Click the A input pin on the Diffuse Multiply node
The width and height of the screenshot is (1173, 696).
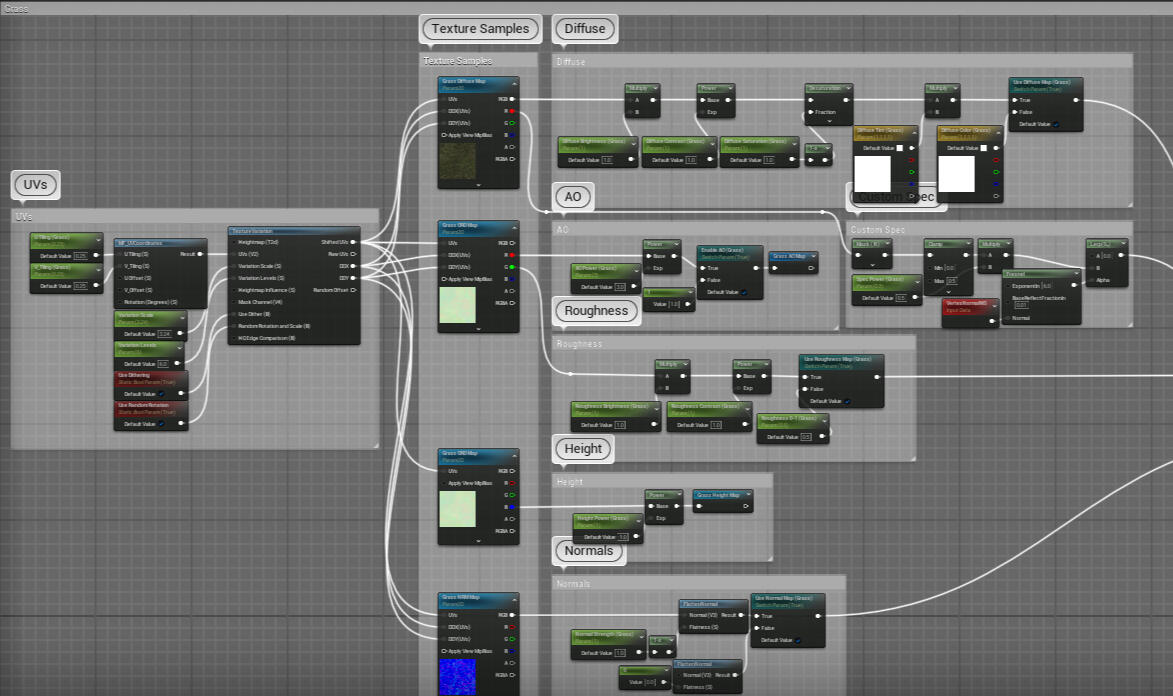click(x=630, y=100)
